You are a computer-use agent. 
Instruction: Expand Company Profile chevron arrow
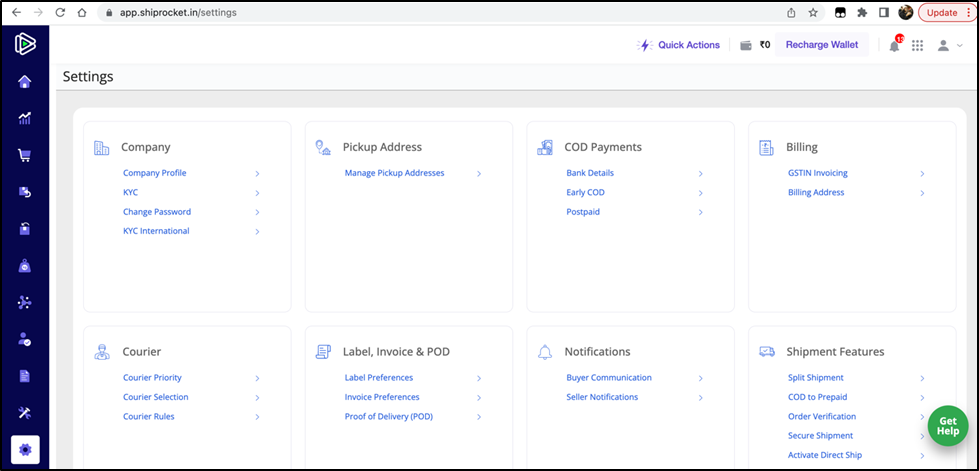coord(257,173)
